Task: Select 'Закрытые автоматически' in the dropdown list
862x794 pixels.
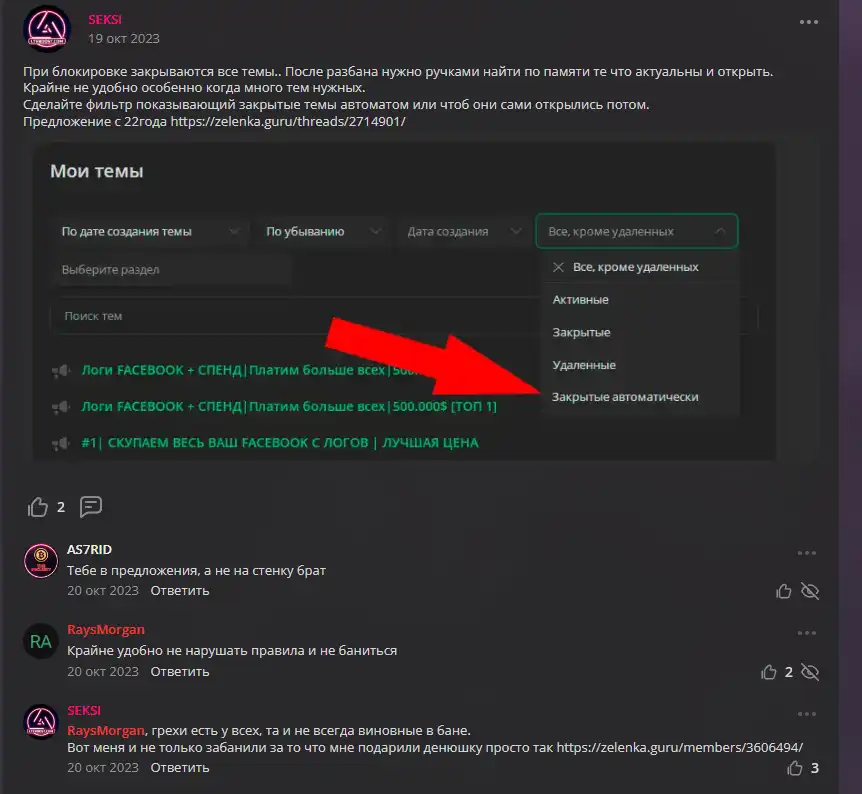Action: 625,397
